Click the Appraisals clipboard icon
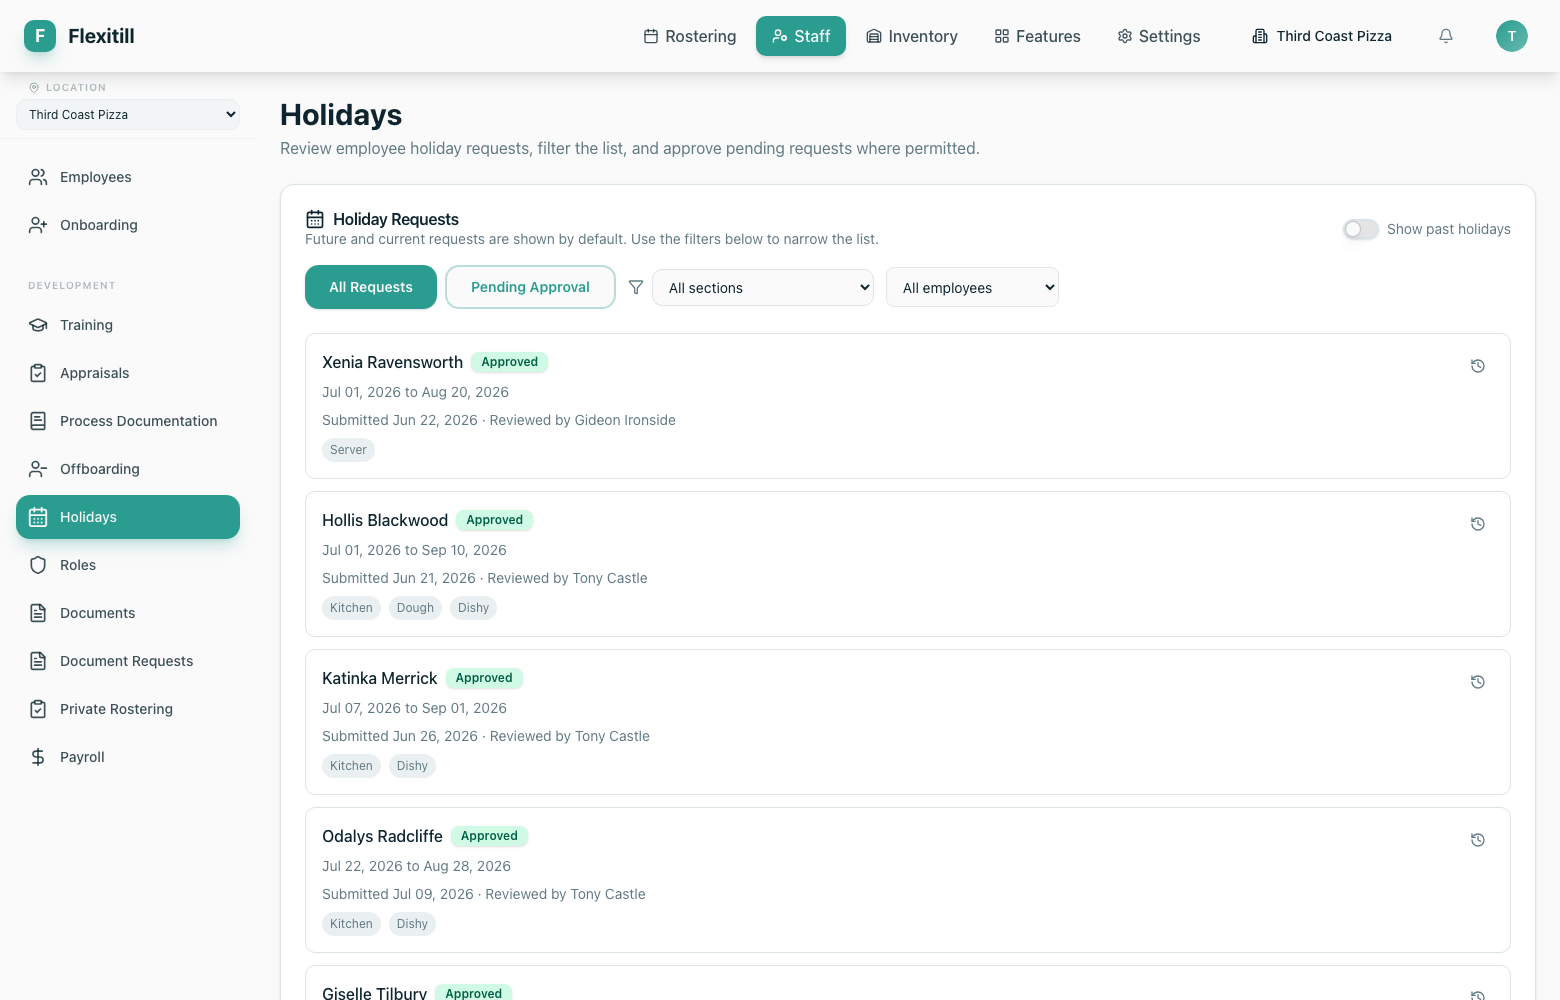The image size is (1560, 1000). (x=38, y=373)
